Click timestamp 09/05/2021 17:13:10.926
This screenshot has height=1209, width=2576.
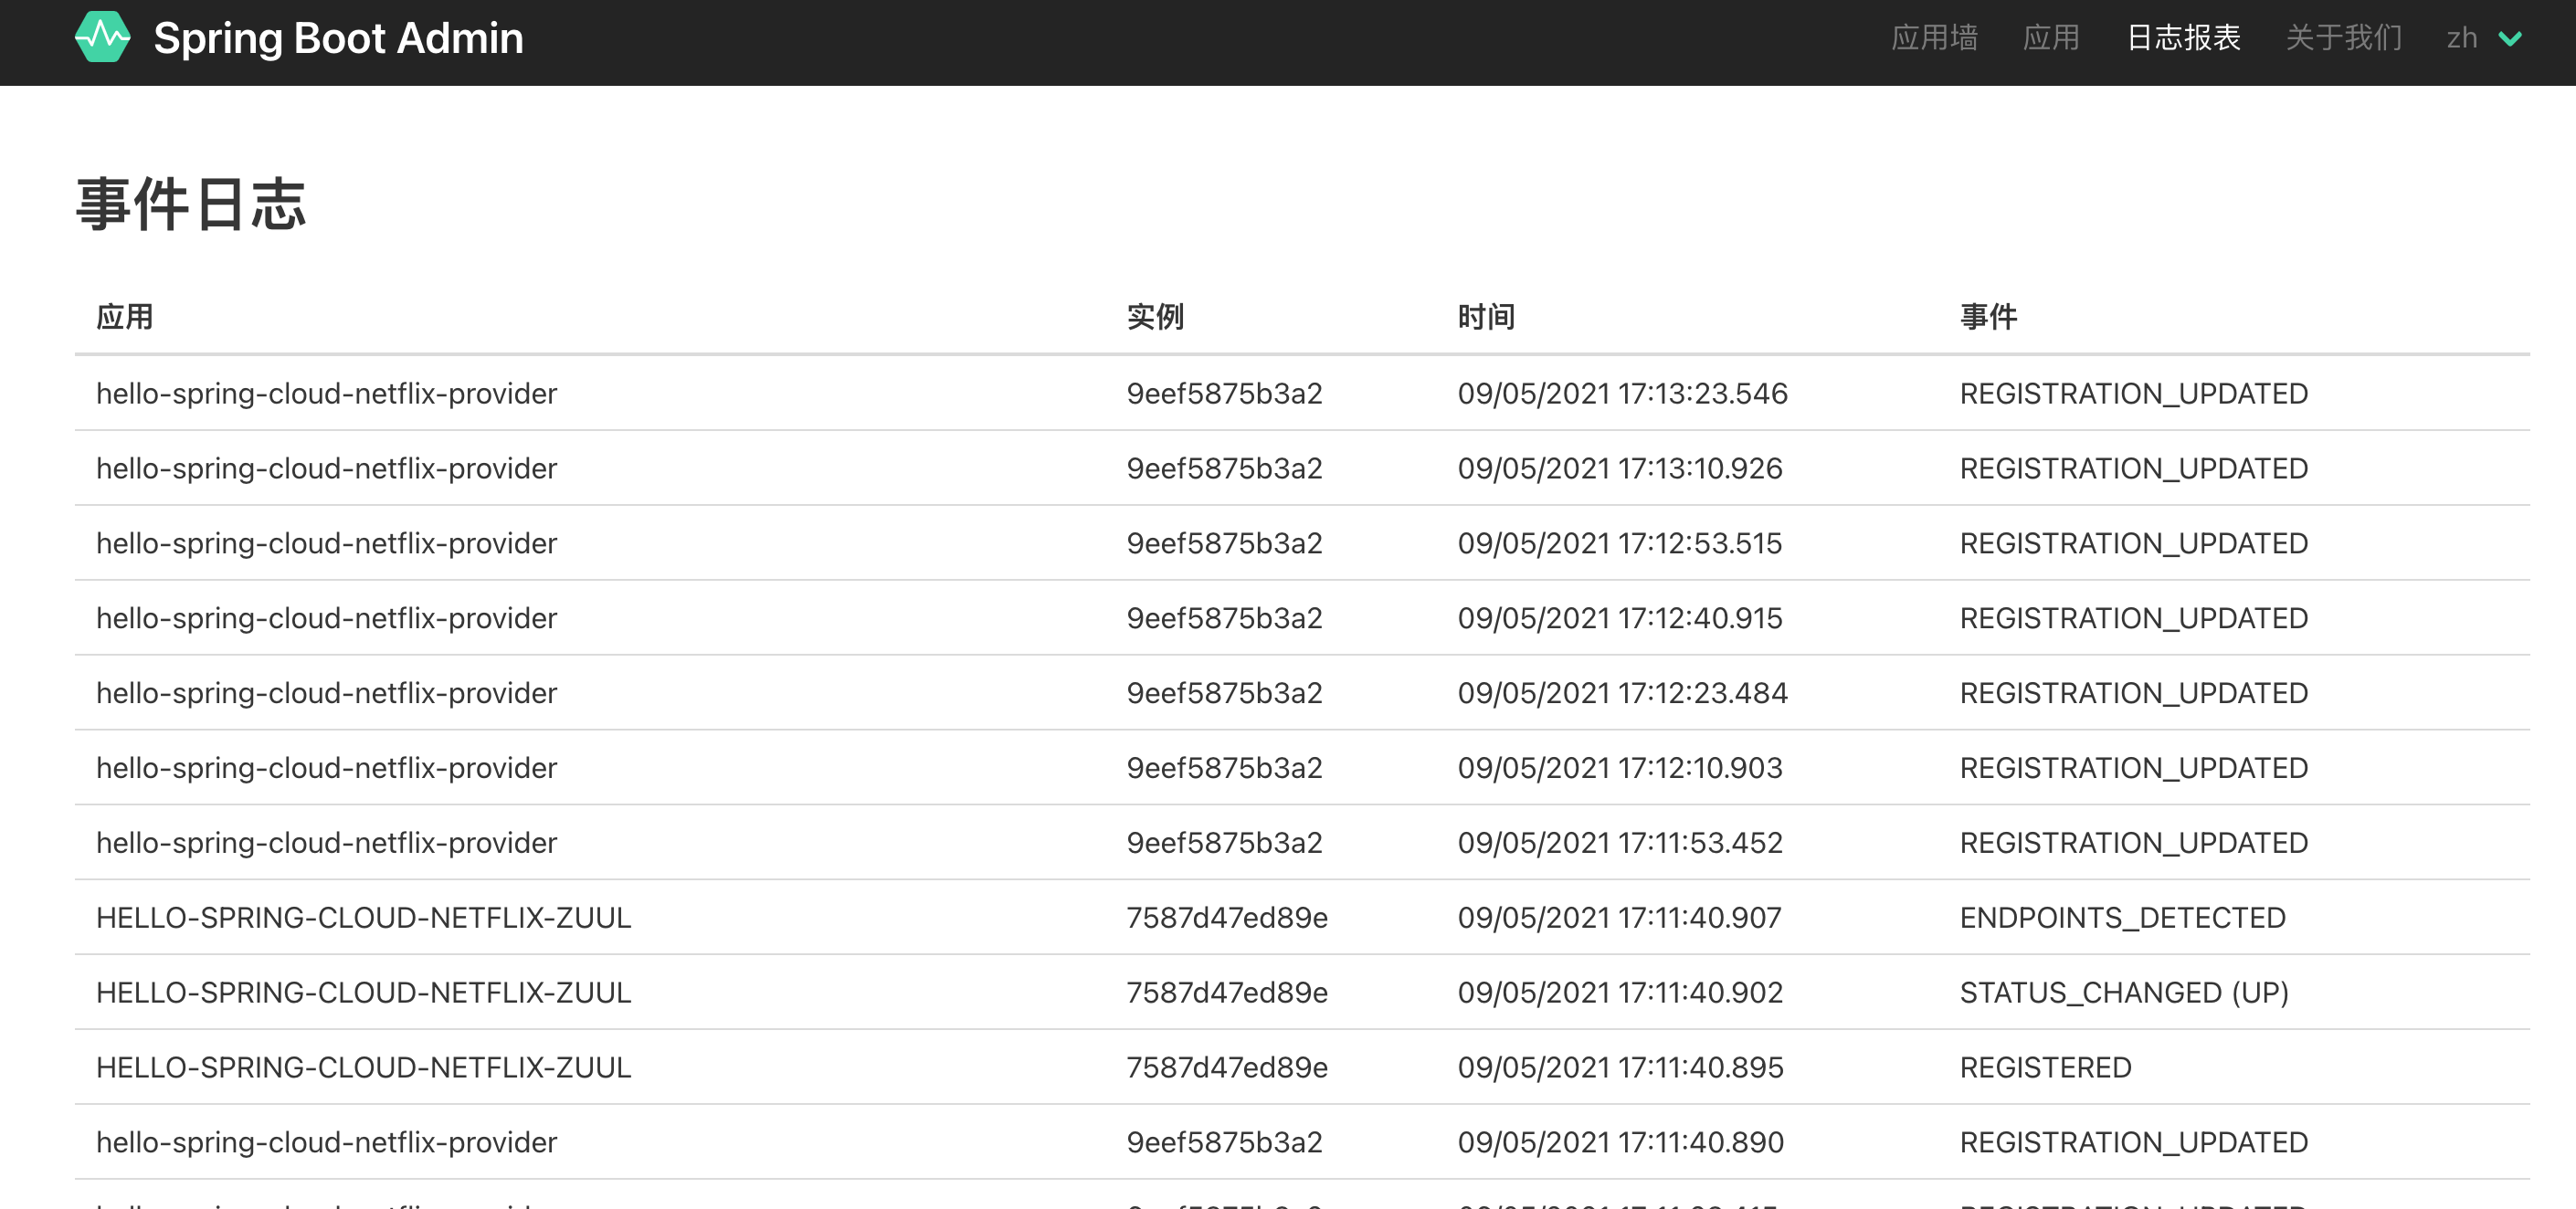pos(1620,468)
